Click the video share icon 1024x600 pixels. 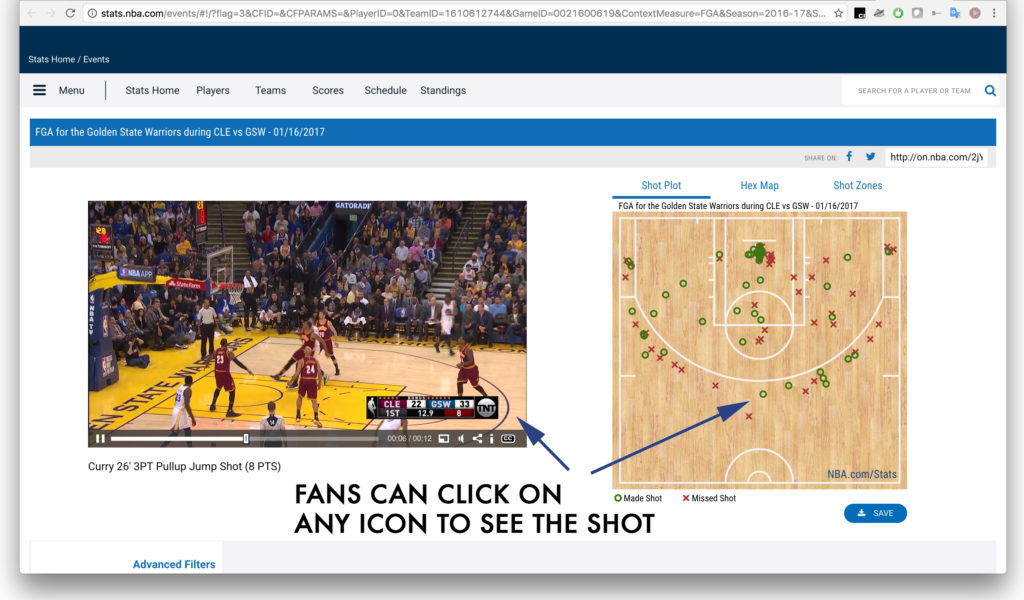(477, 438)
